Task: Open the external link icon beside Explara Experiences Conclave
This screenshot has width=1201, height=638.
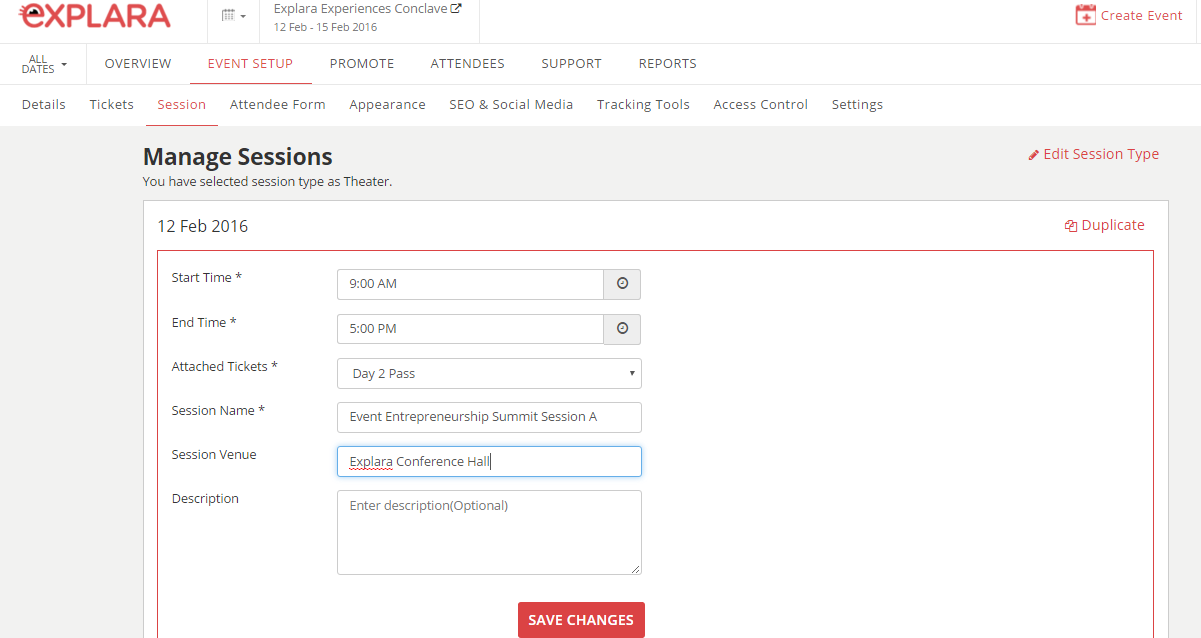Action: (456, 8)
